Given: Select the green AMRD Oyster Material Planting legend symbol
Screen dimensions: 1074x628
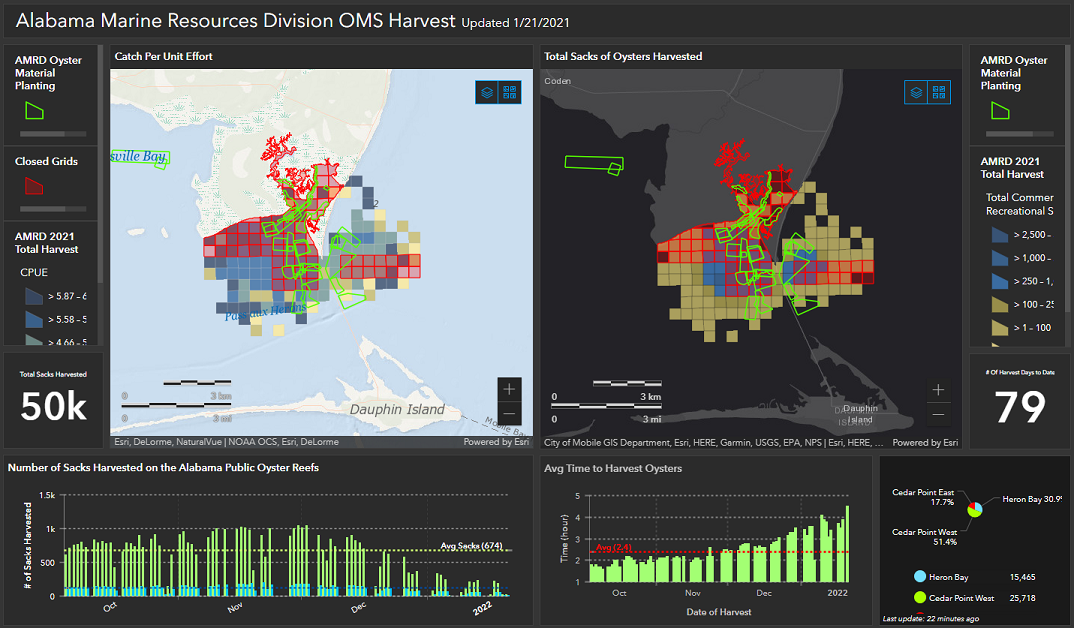Looking at the screenshot, I should coord(33,110).
